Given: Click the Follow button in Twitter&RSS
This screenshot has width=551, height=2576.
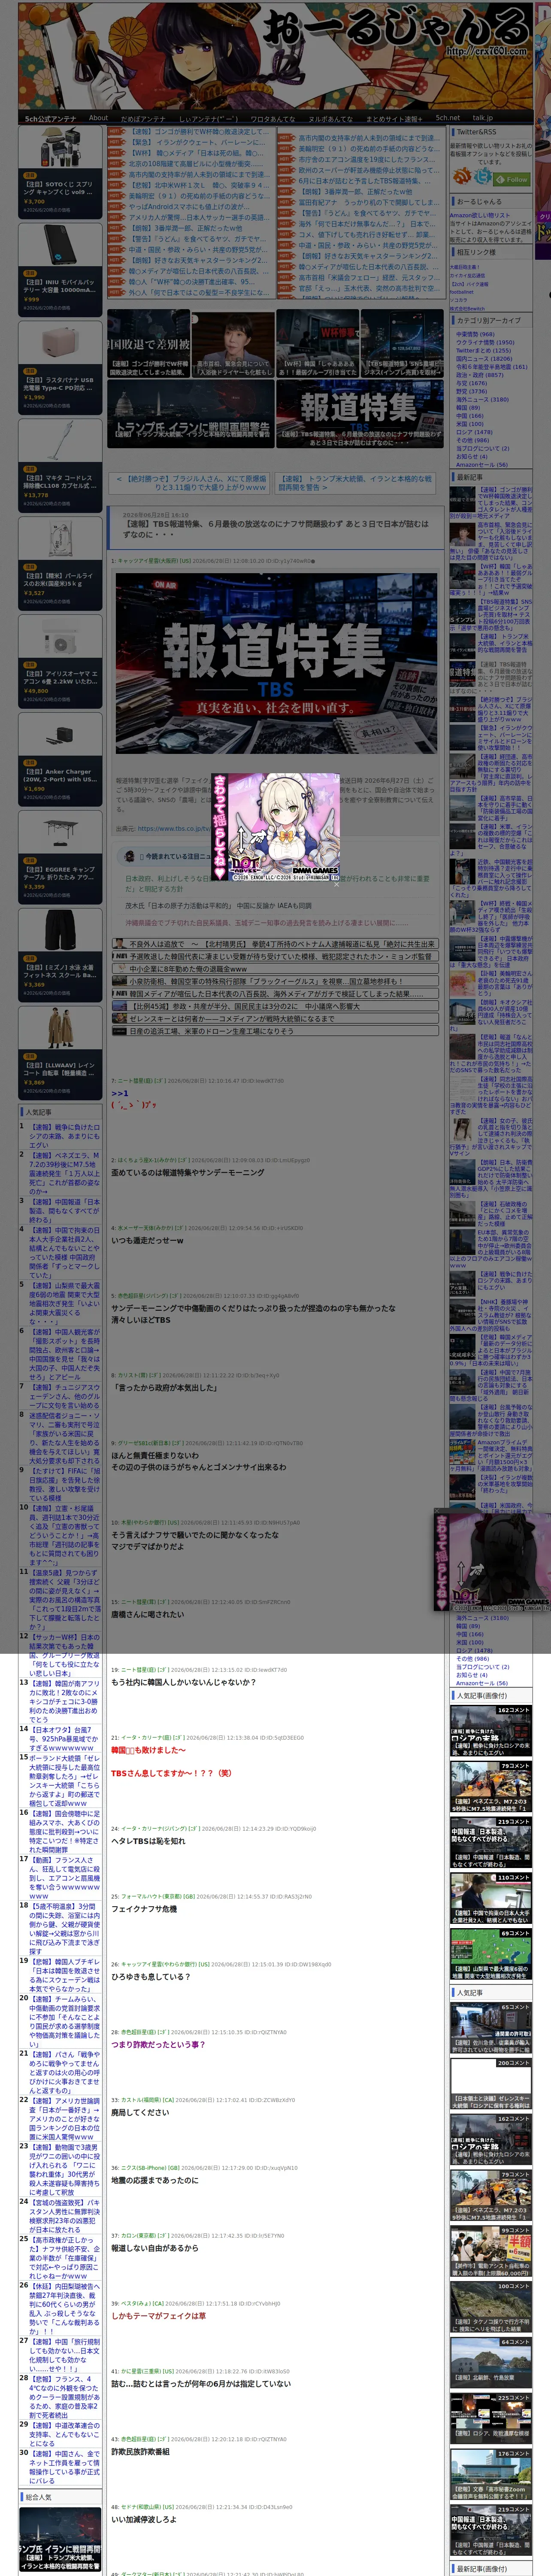Looking at the screenshot, I should [513, 179].
